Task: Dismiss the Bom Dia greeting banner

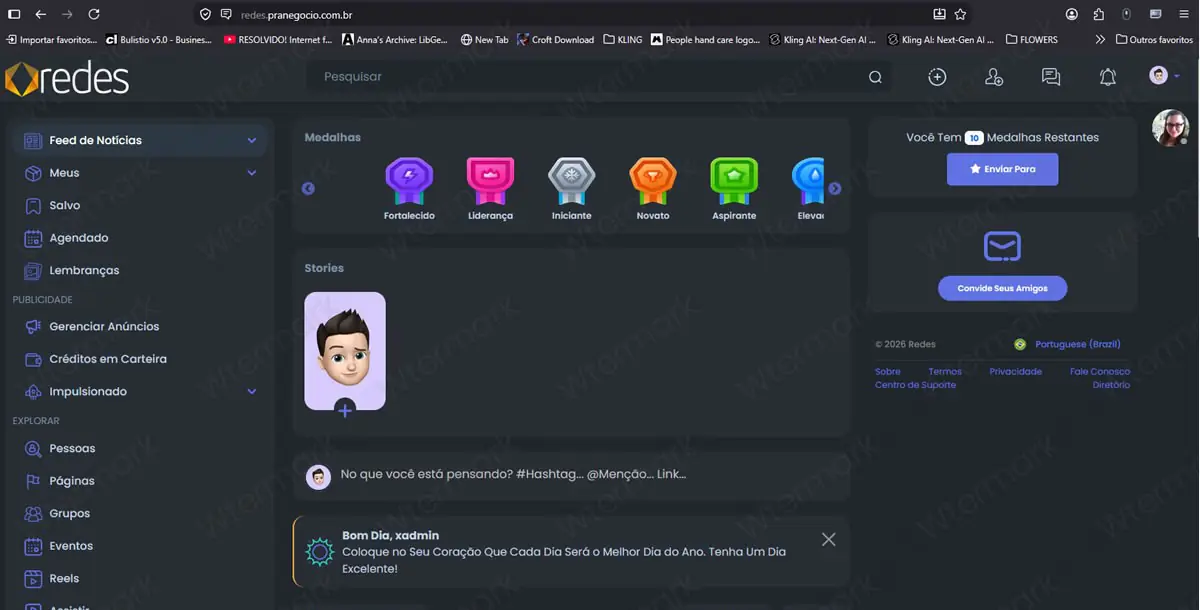Action: click(828, 539)
